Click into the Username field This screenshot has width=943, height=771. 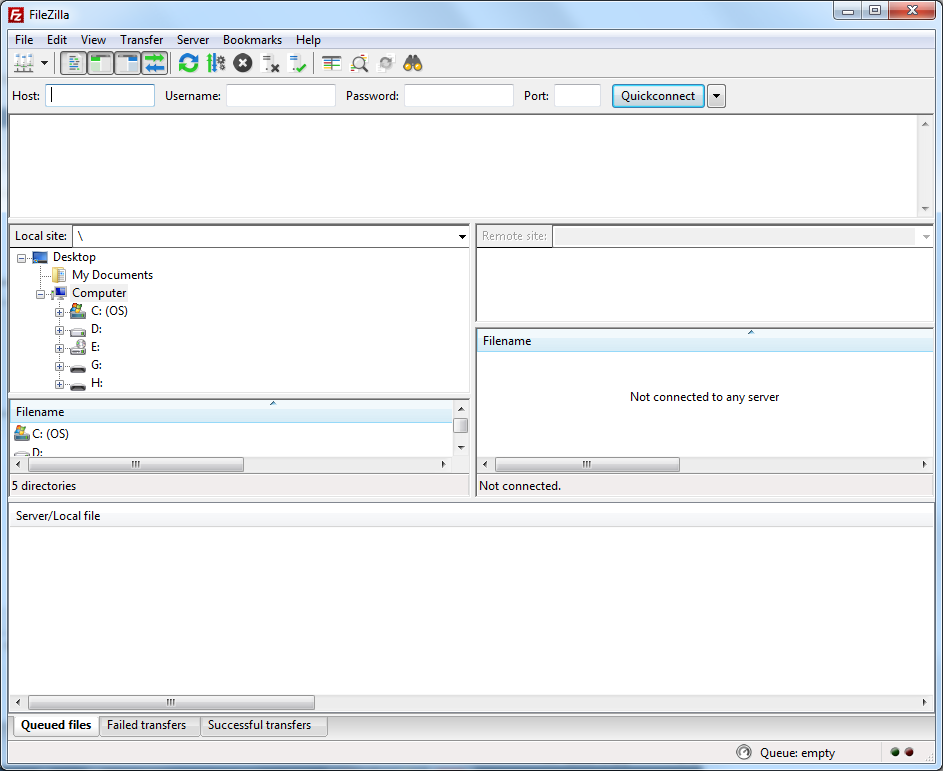point(281,96)
